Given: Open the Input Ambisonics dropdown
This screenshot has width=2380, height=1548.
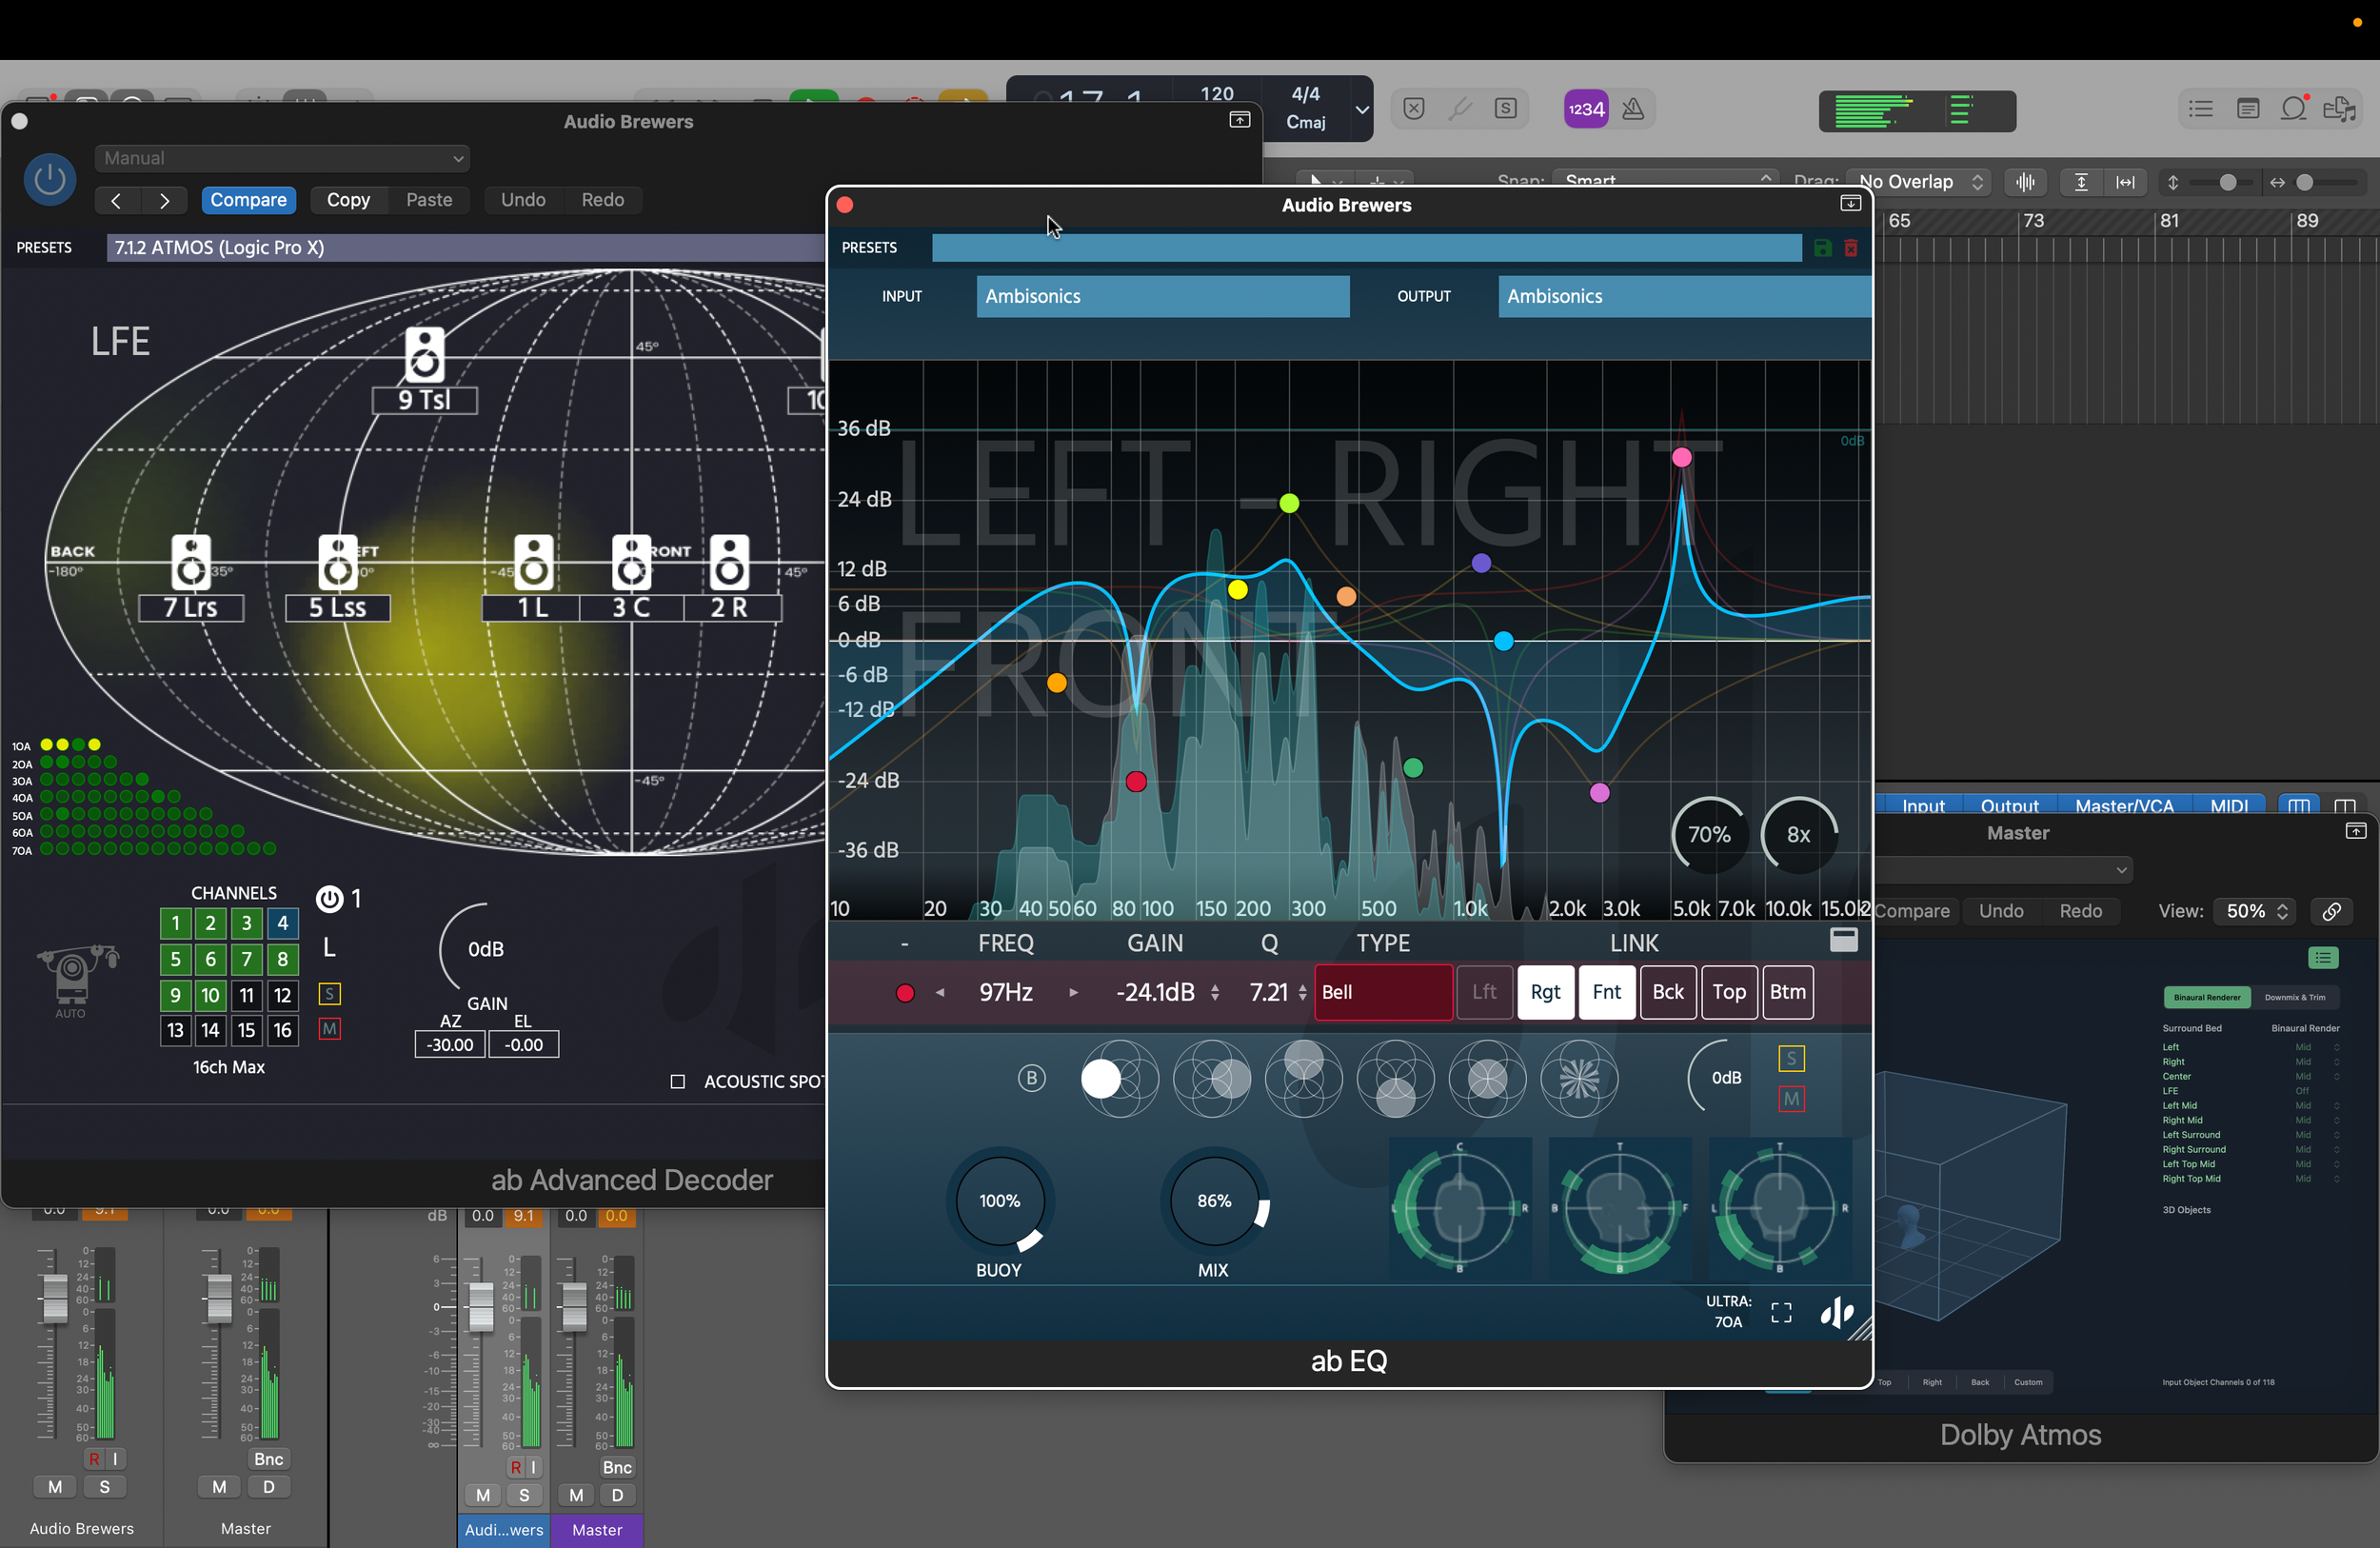Looking at the screenshot, I should 1162,296.
